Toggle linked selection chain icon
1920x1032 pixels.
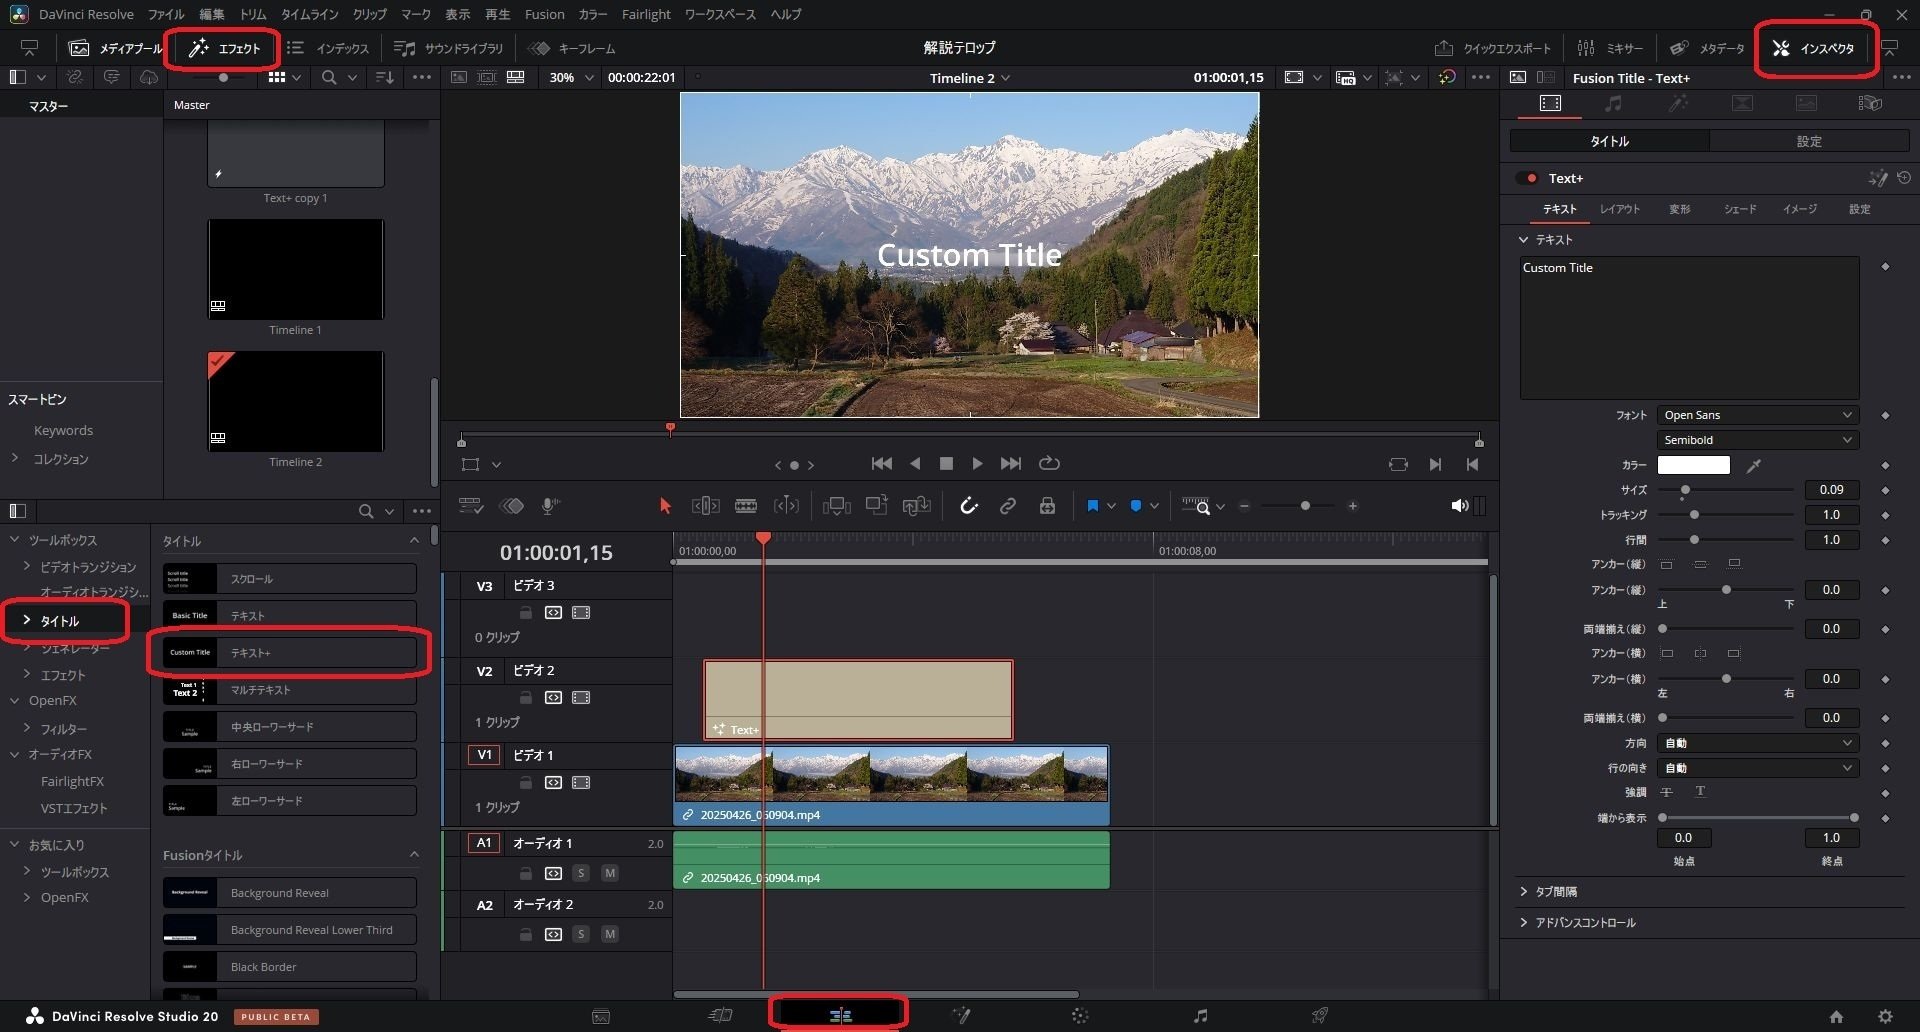[1008, 506]
